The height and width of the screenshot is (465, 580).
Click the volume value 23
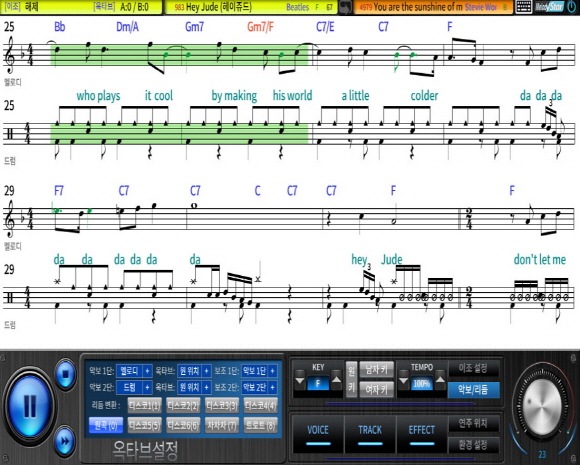pyautogui.click(x=542, y=454)
